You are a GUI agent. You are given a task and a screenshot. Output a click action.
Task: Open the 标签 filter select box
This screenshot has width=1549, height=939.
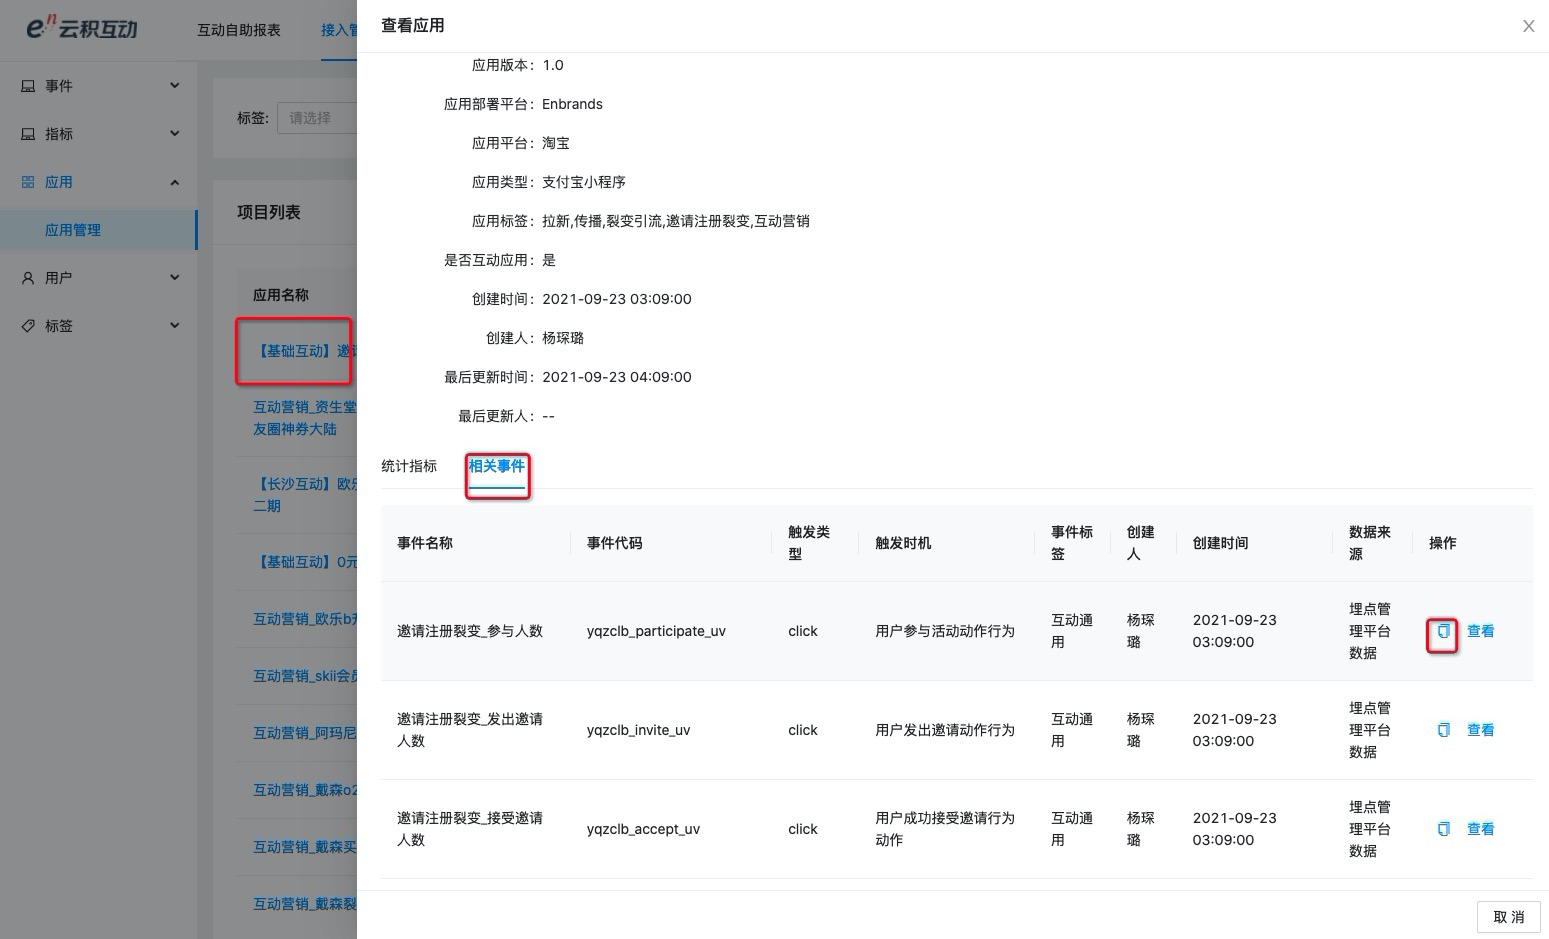click(318, 118)
